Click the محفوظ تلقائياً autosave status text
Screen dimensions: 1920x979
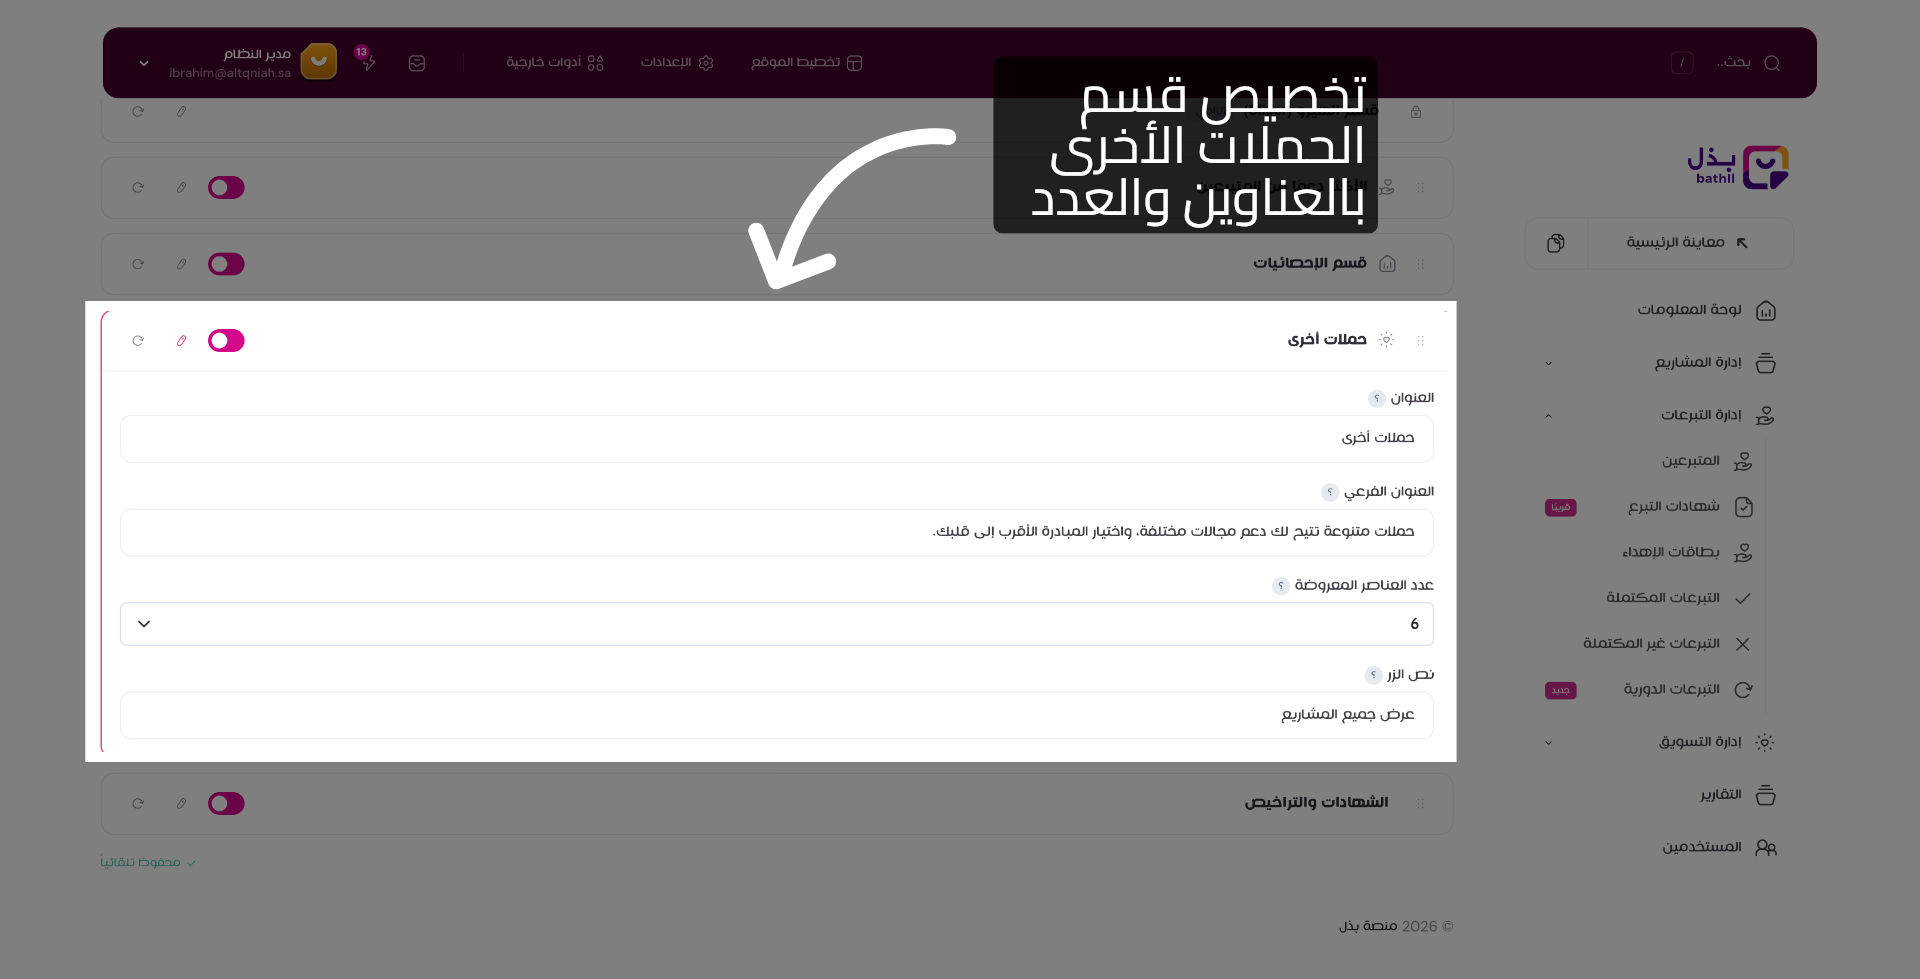click(148, 863)
